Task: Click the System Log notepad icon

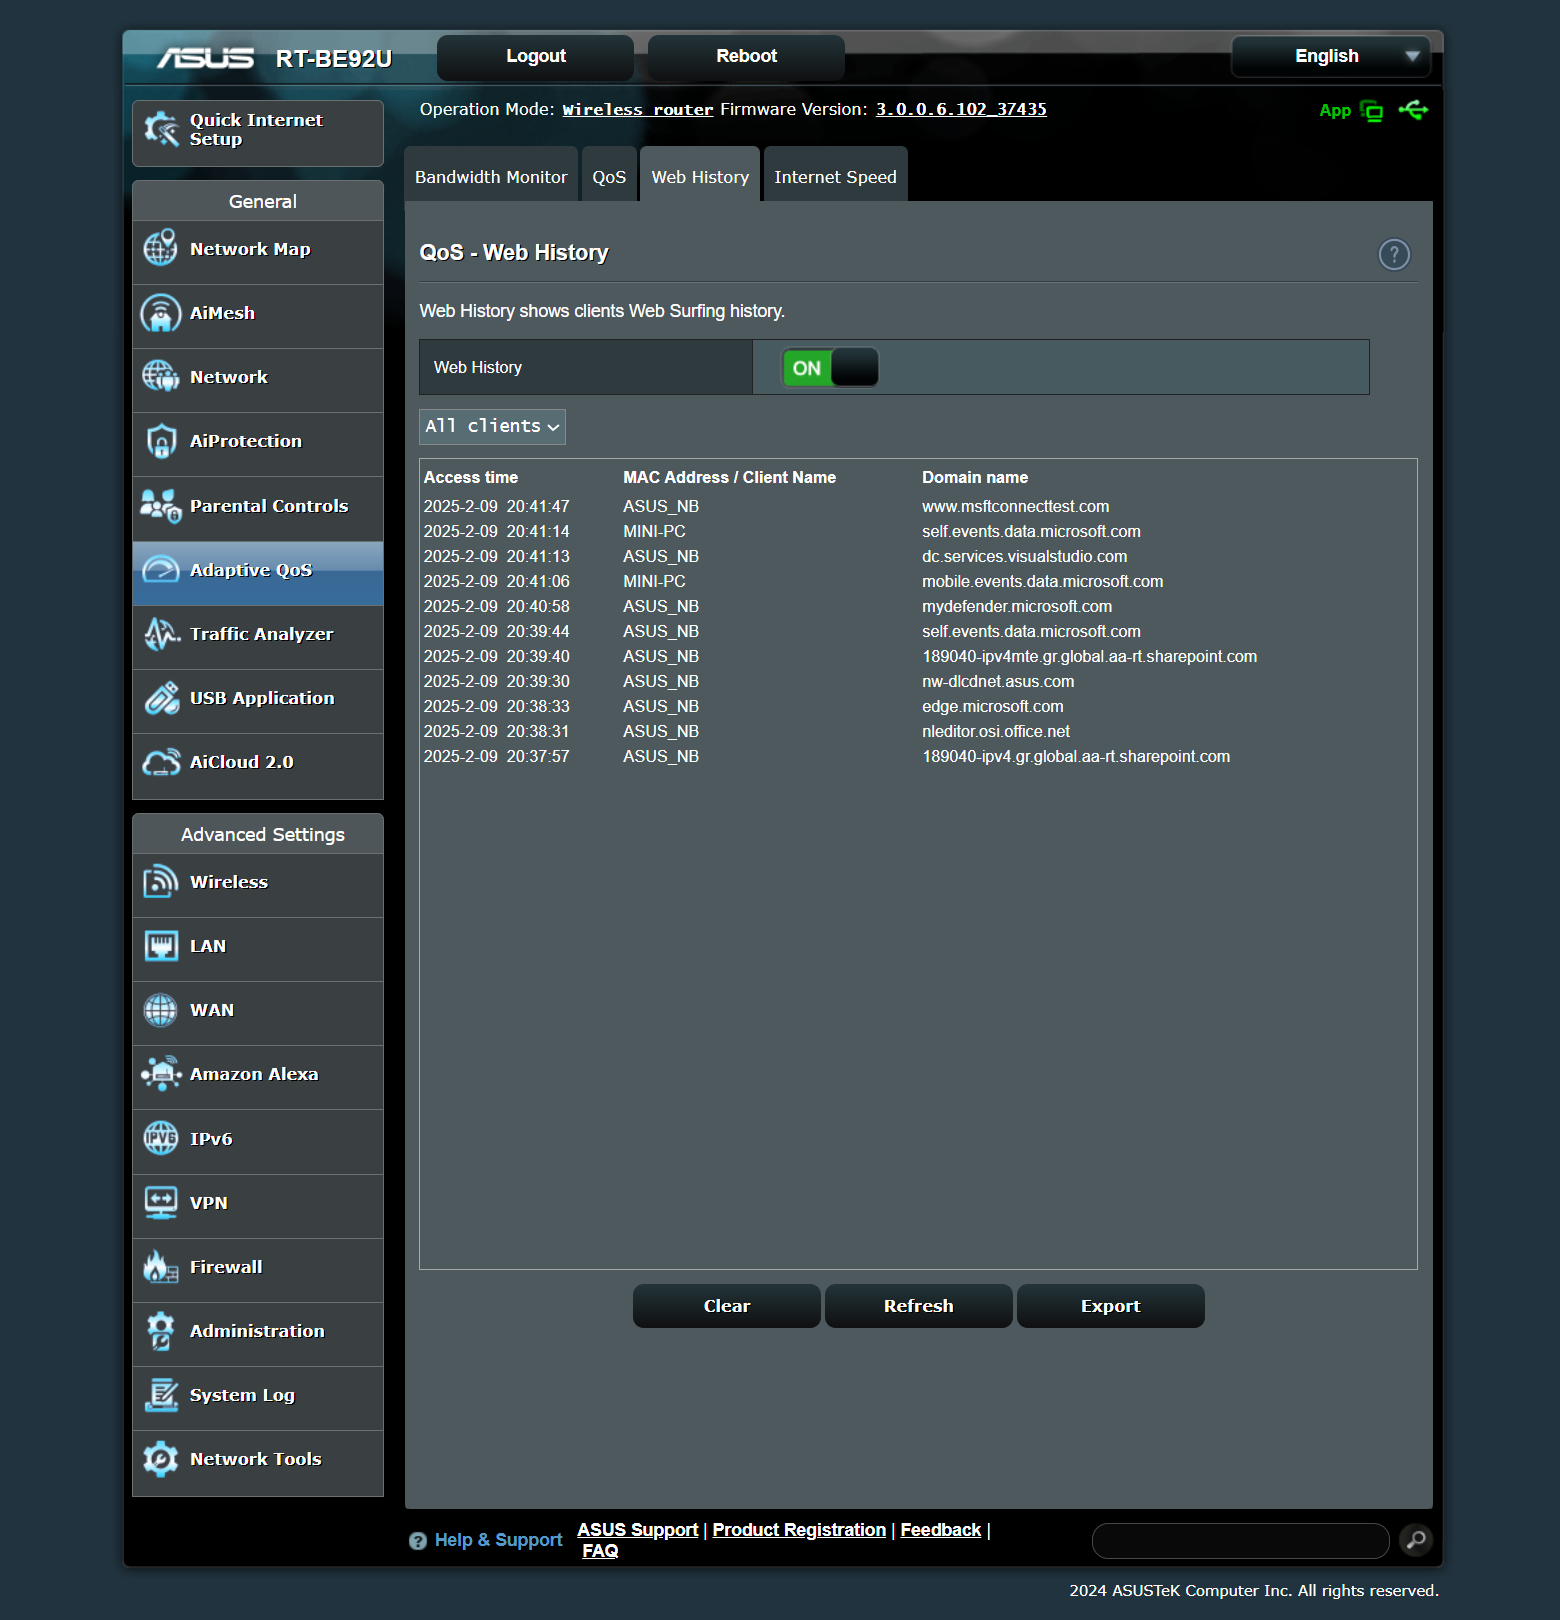Action: point(161,1395)
